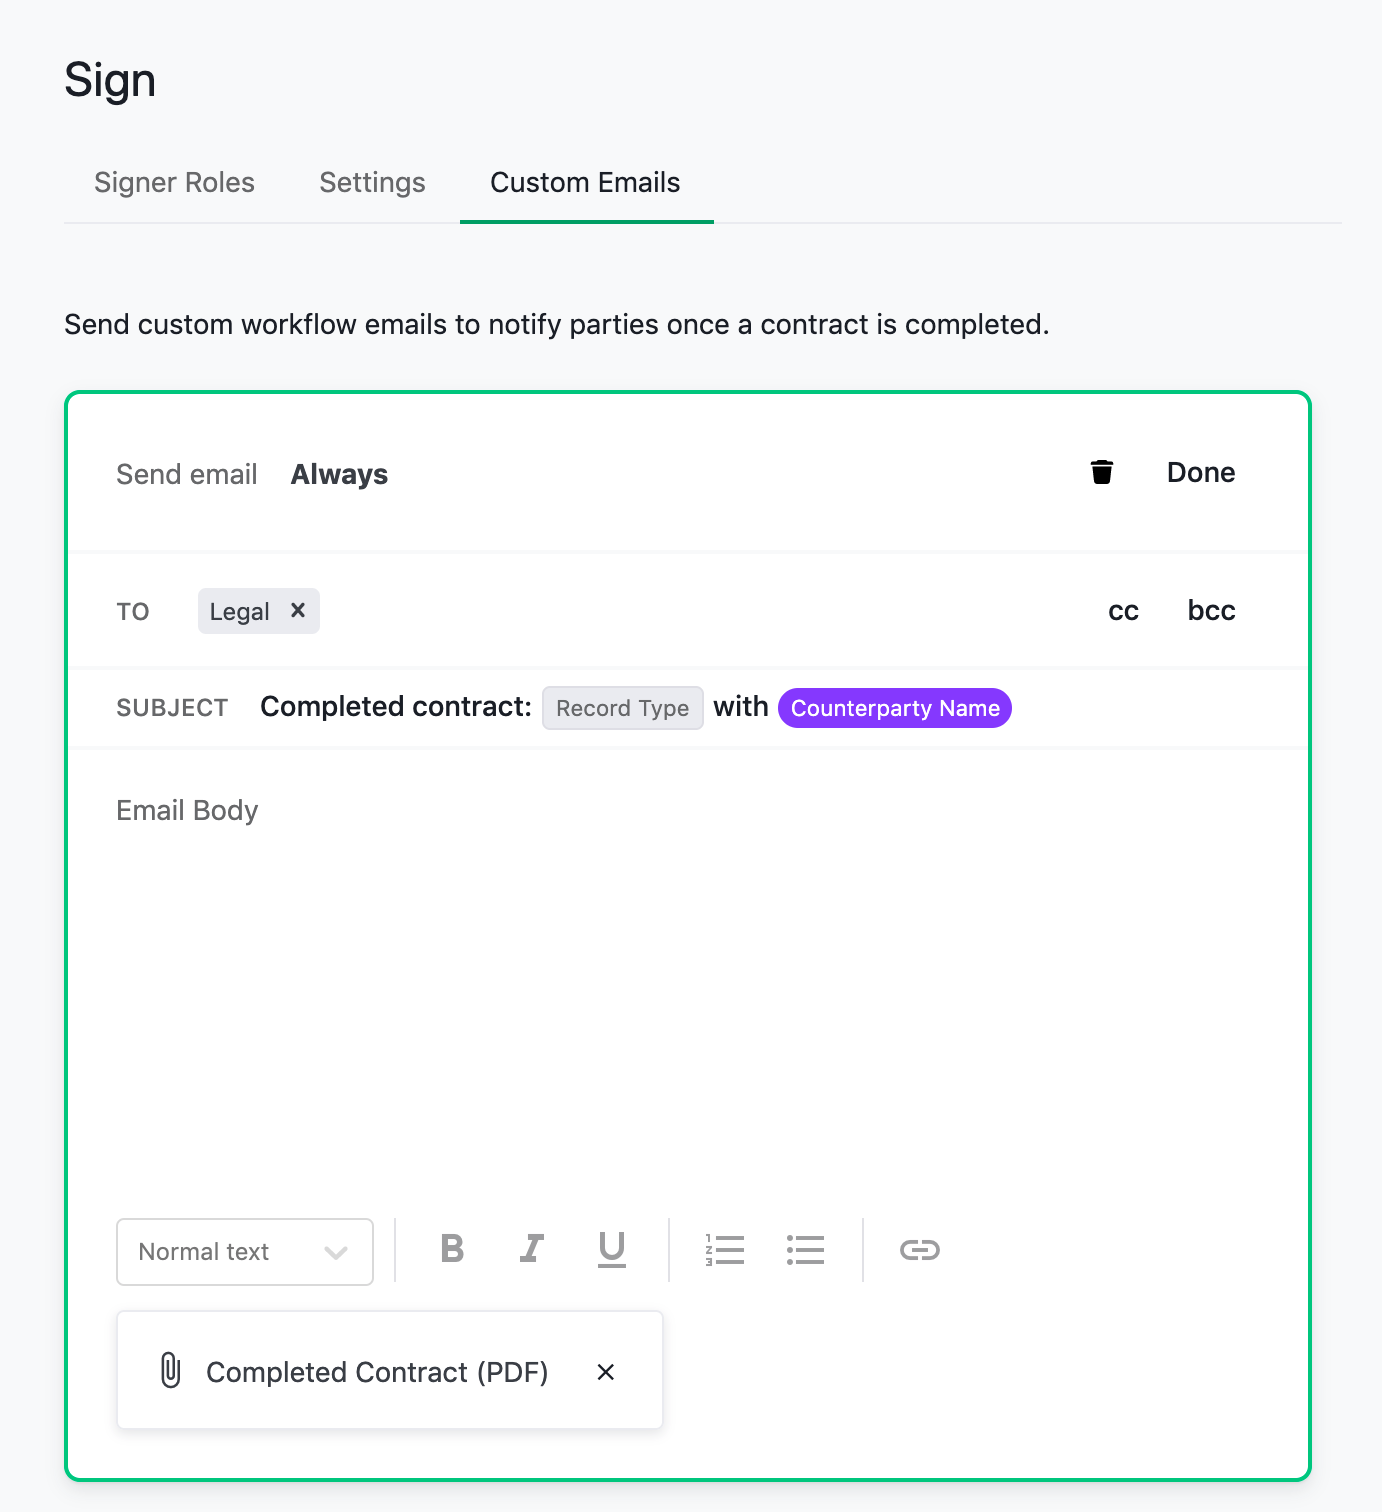Insert a bulleted list
This screenshot has width=1382, height=1512.
(x=806, y=1249)
